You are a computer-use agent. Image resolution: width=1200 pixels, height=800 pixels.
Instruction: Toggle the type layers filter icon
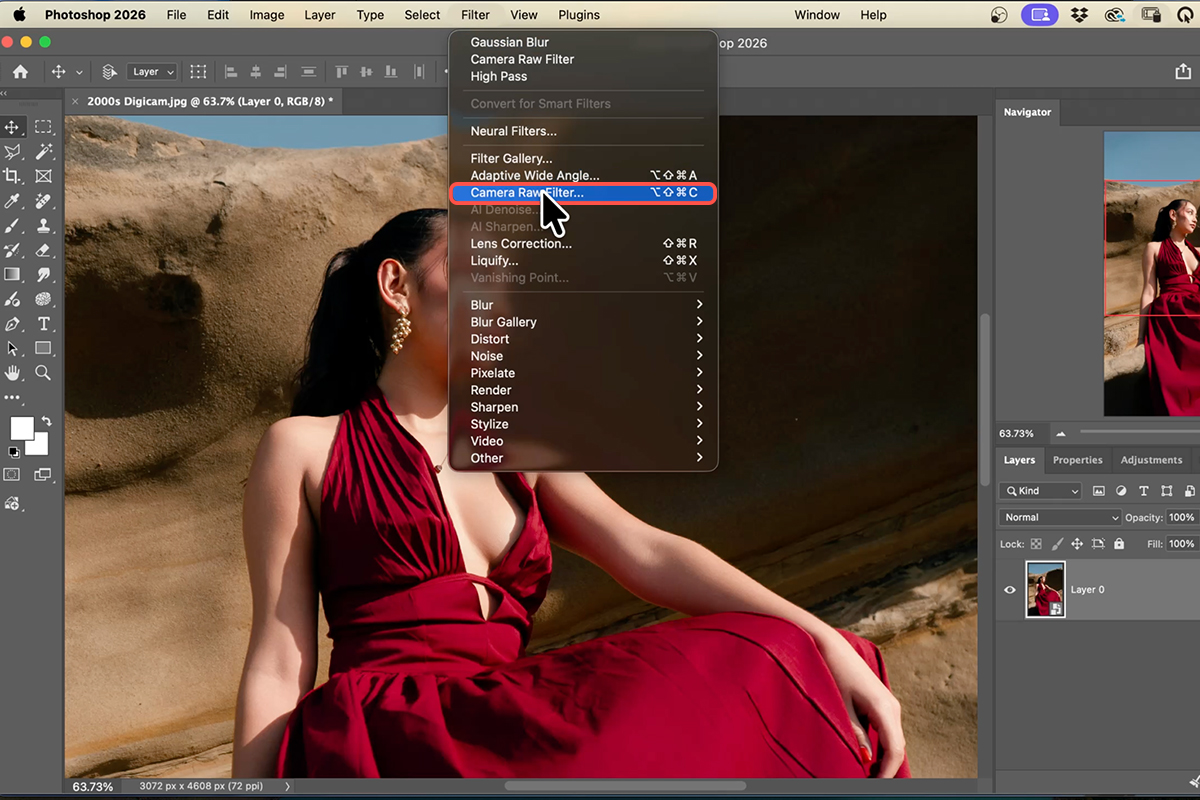[1144, 491]
